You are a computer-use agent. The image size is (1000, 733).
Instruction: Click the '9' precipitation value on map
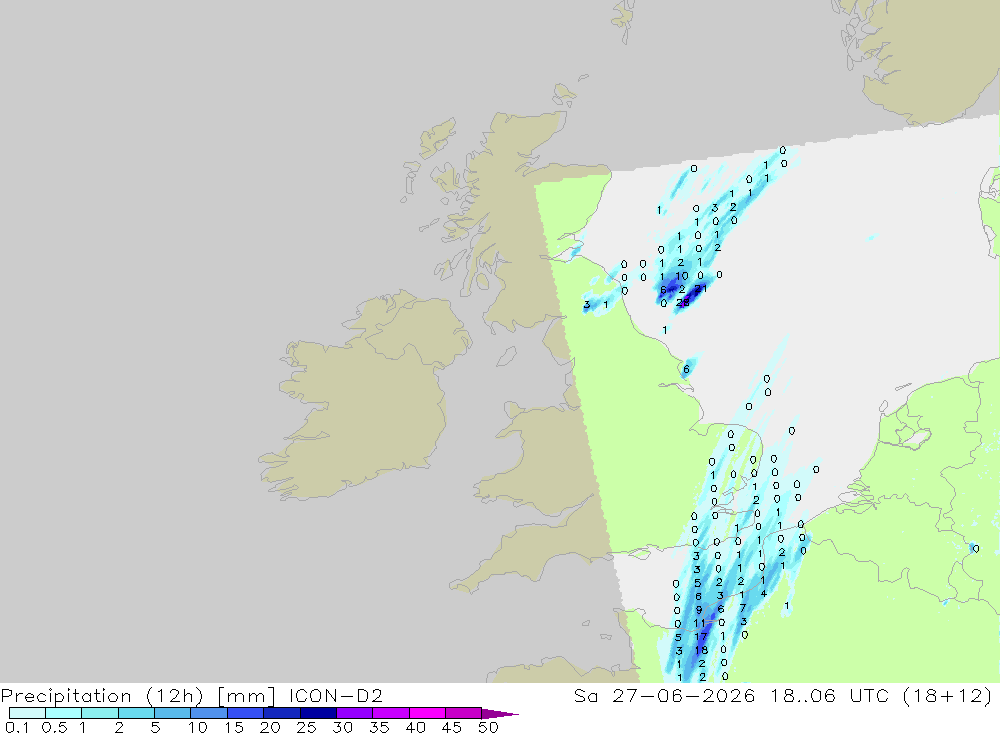(698, 610)
